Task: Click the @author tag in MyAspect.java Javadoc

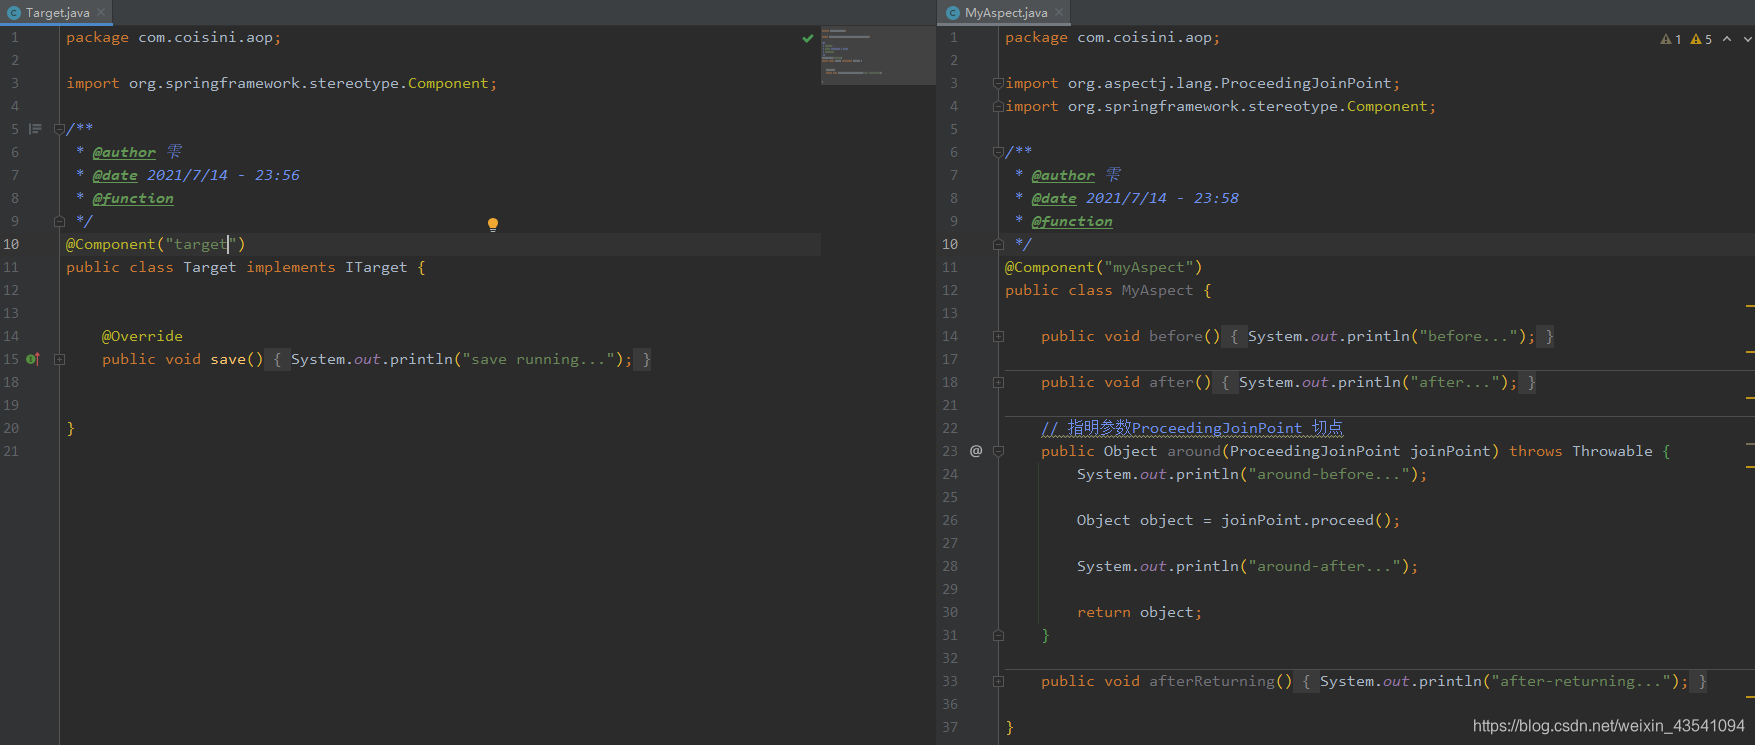Action: (1063, 175)
